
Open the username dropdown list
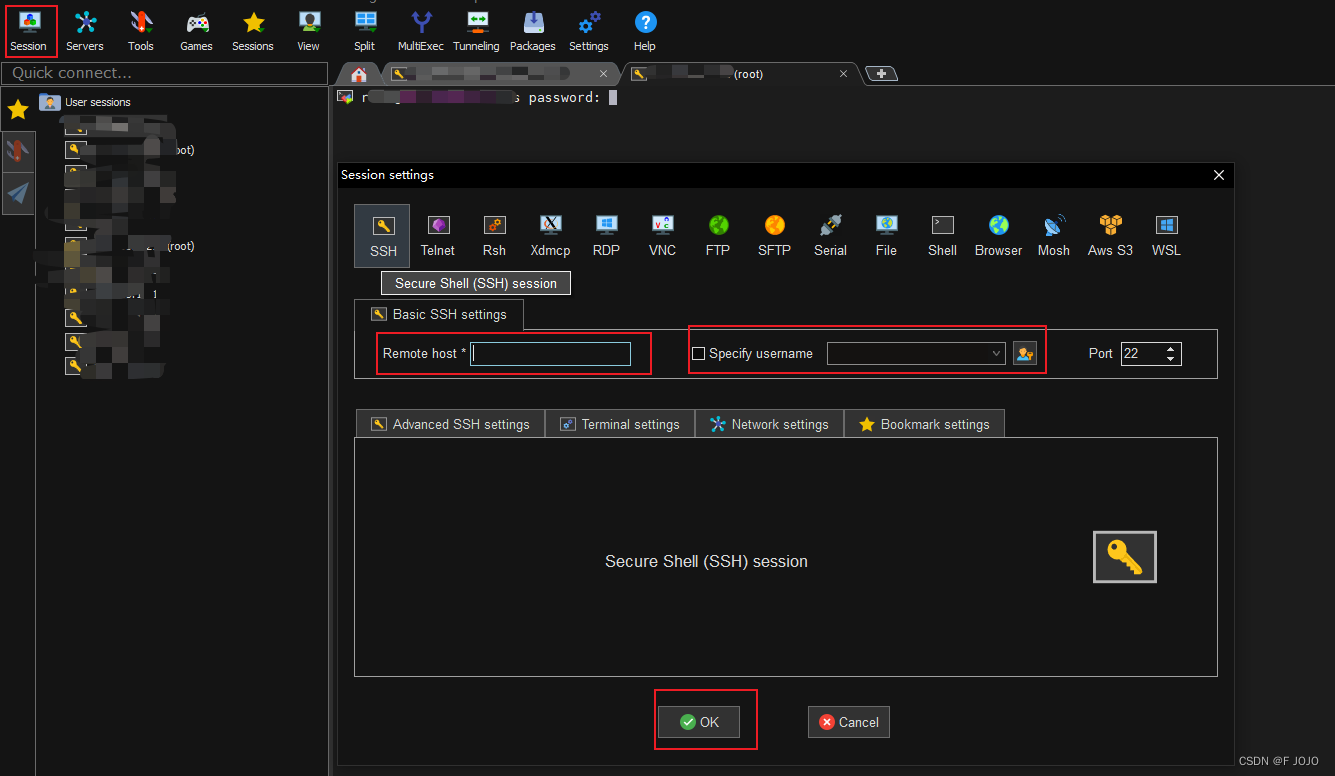click(x=916, y=353)
